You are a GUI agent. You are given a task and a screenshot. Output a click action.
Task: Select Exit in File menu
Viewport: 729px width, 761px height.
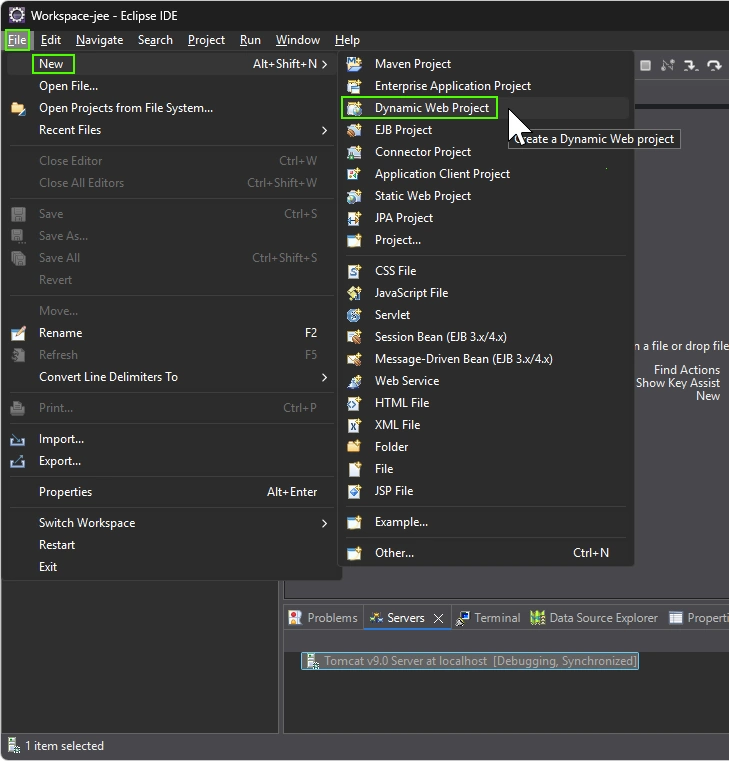tap(170, 567)
